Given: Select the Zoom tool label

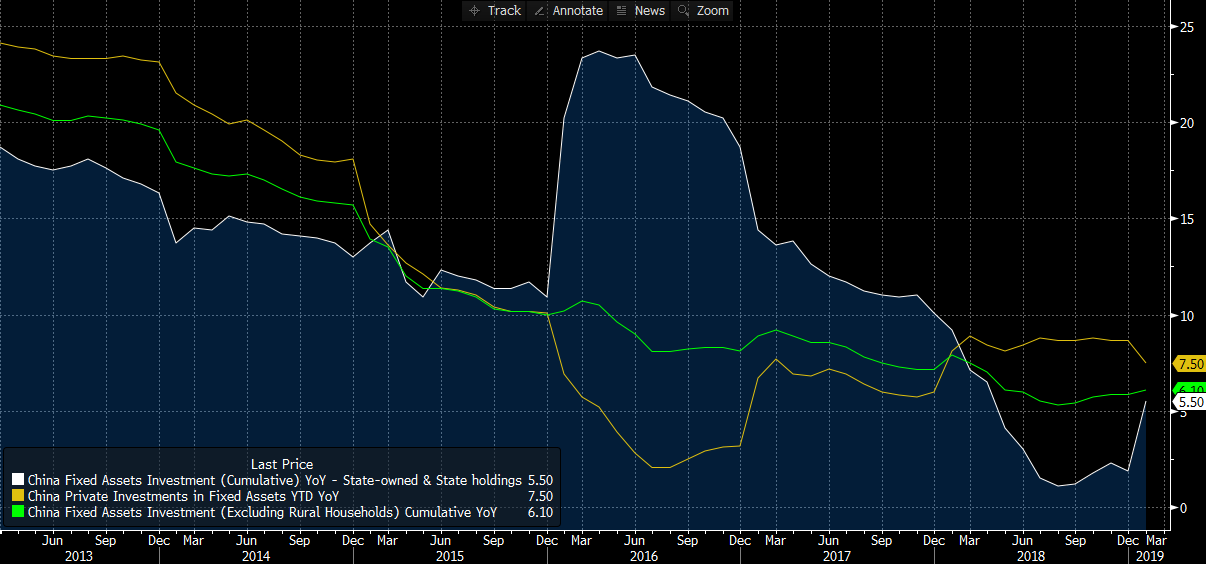Looking at the screenshot, I should click(713, 11).
